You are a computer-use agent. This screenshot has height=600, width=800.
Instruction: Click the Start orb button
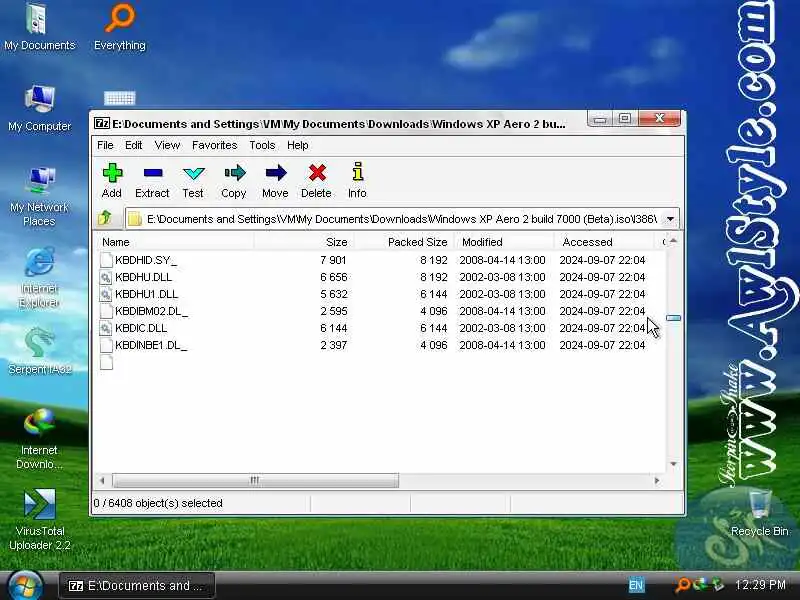24,586
